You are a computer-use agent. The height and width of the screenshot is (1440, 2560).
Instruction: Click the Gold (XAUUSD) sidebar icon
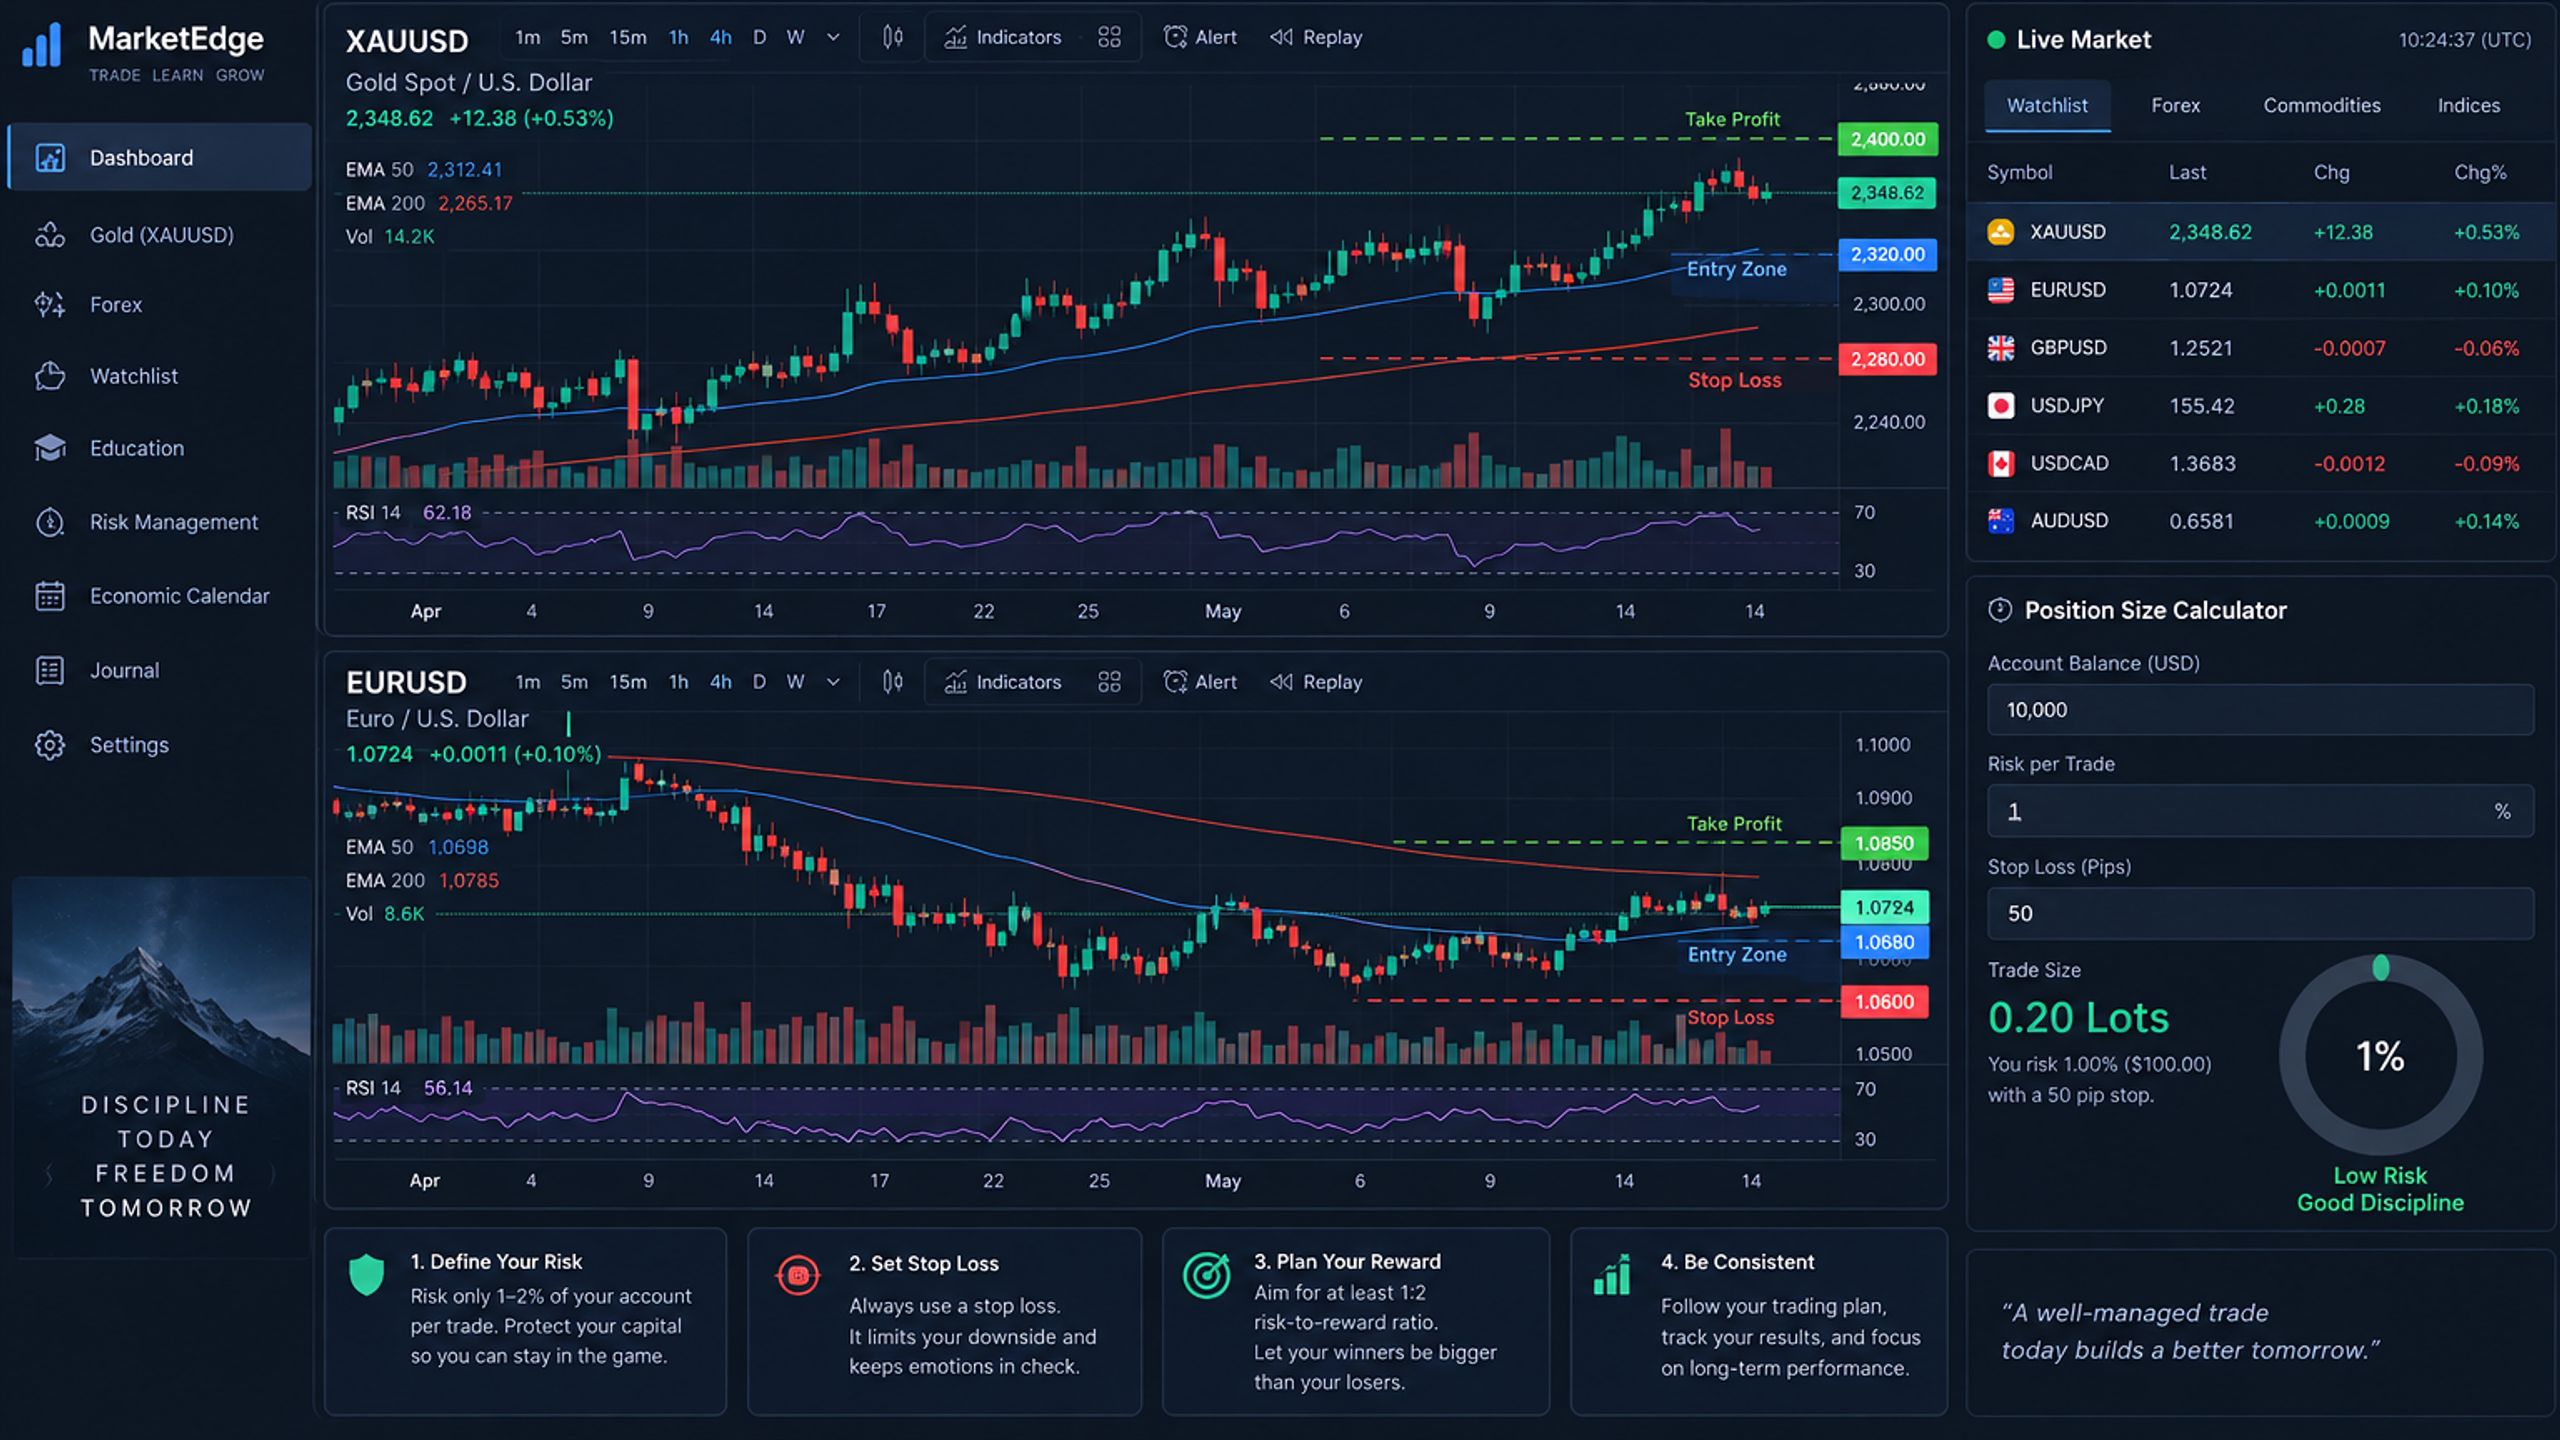pos(50,235)
